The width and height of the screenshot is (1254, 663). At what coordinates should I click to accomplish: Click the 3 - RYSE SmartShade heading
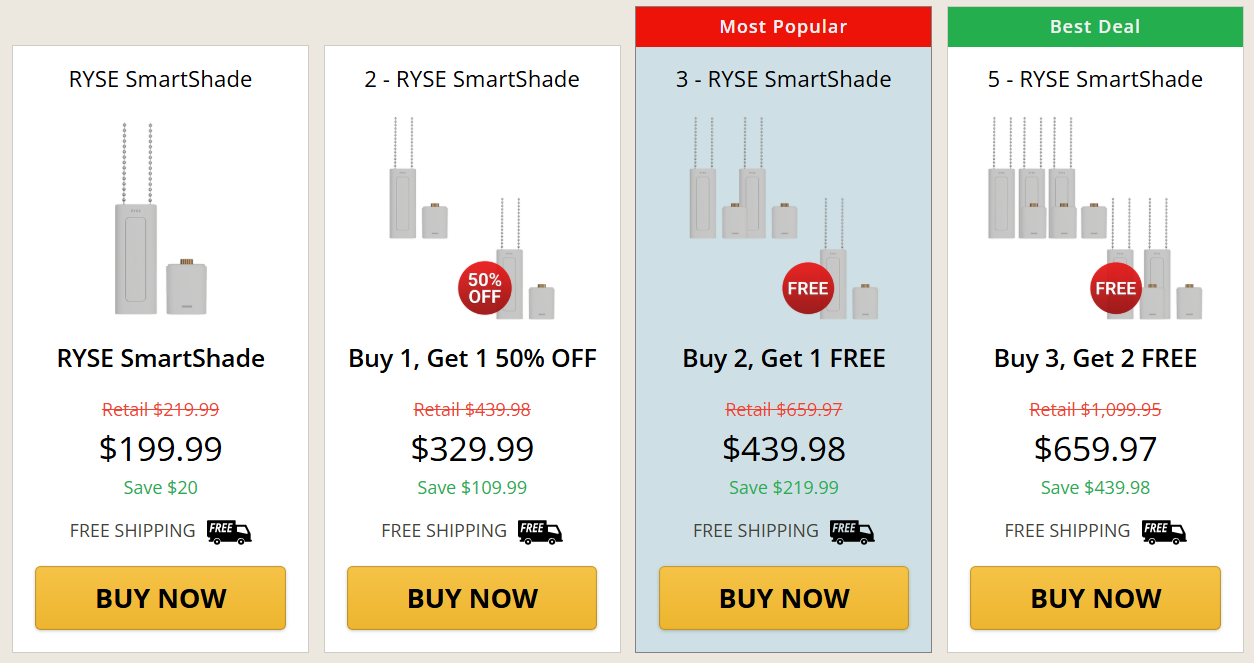(x=783, y=79)
